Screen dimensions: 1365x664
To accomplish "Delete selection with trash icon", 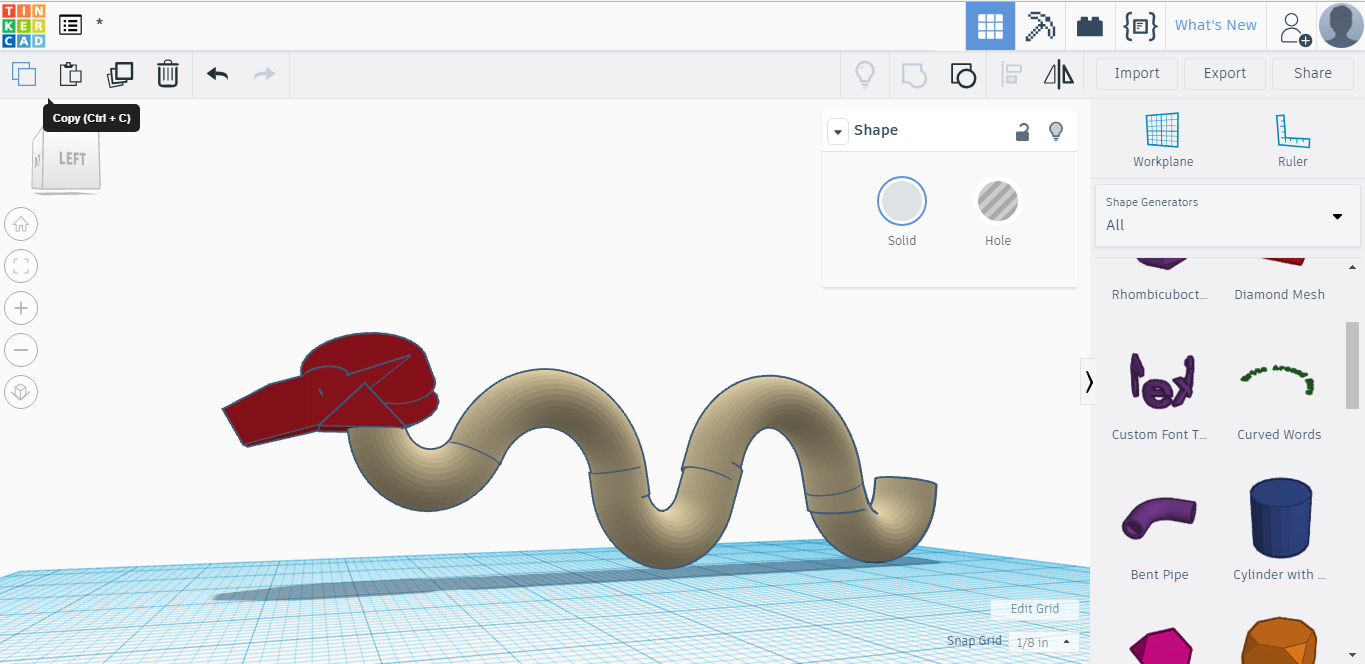I will coord(168,74).
